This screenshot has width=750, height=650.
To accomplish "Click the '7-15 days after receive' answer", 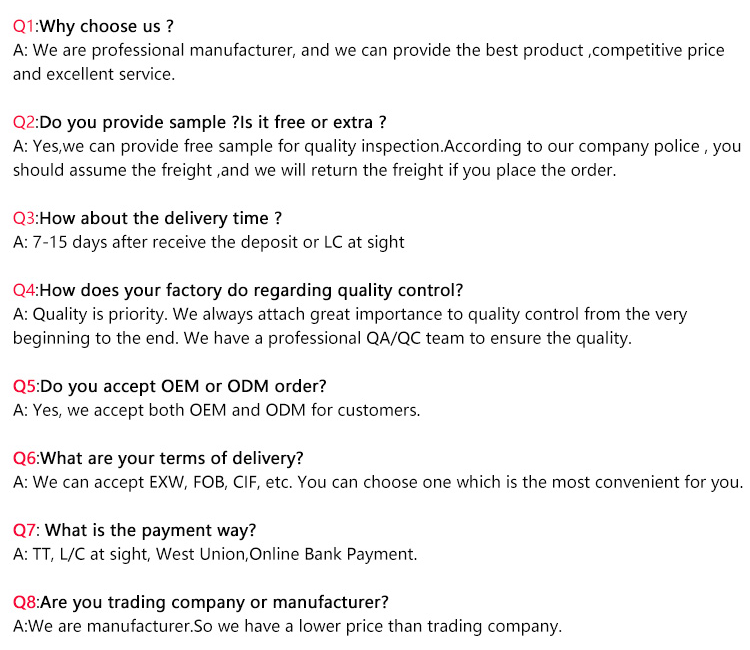I will [209, 242].
